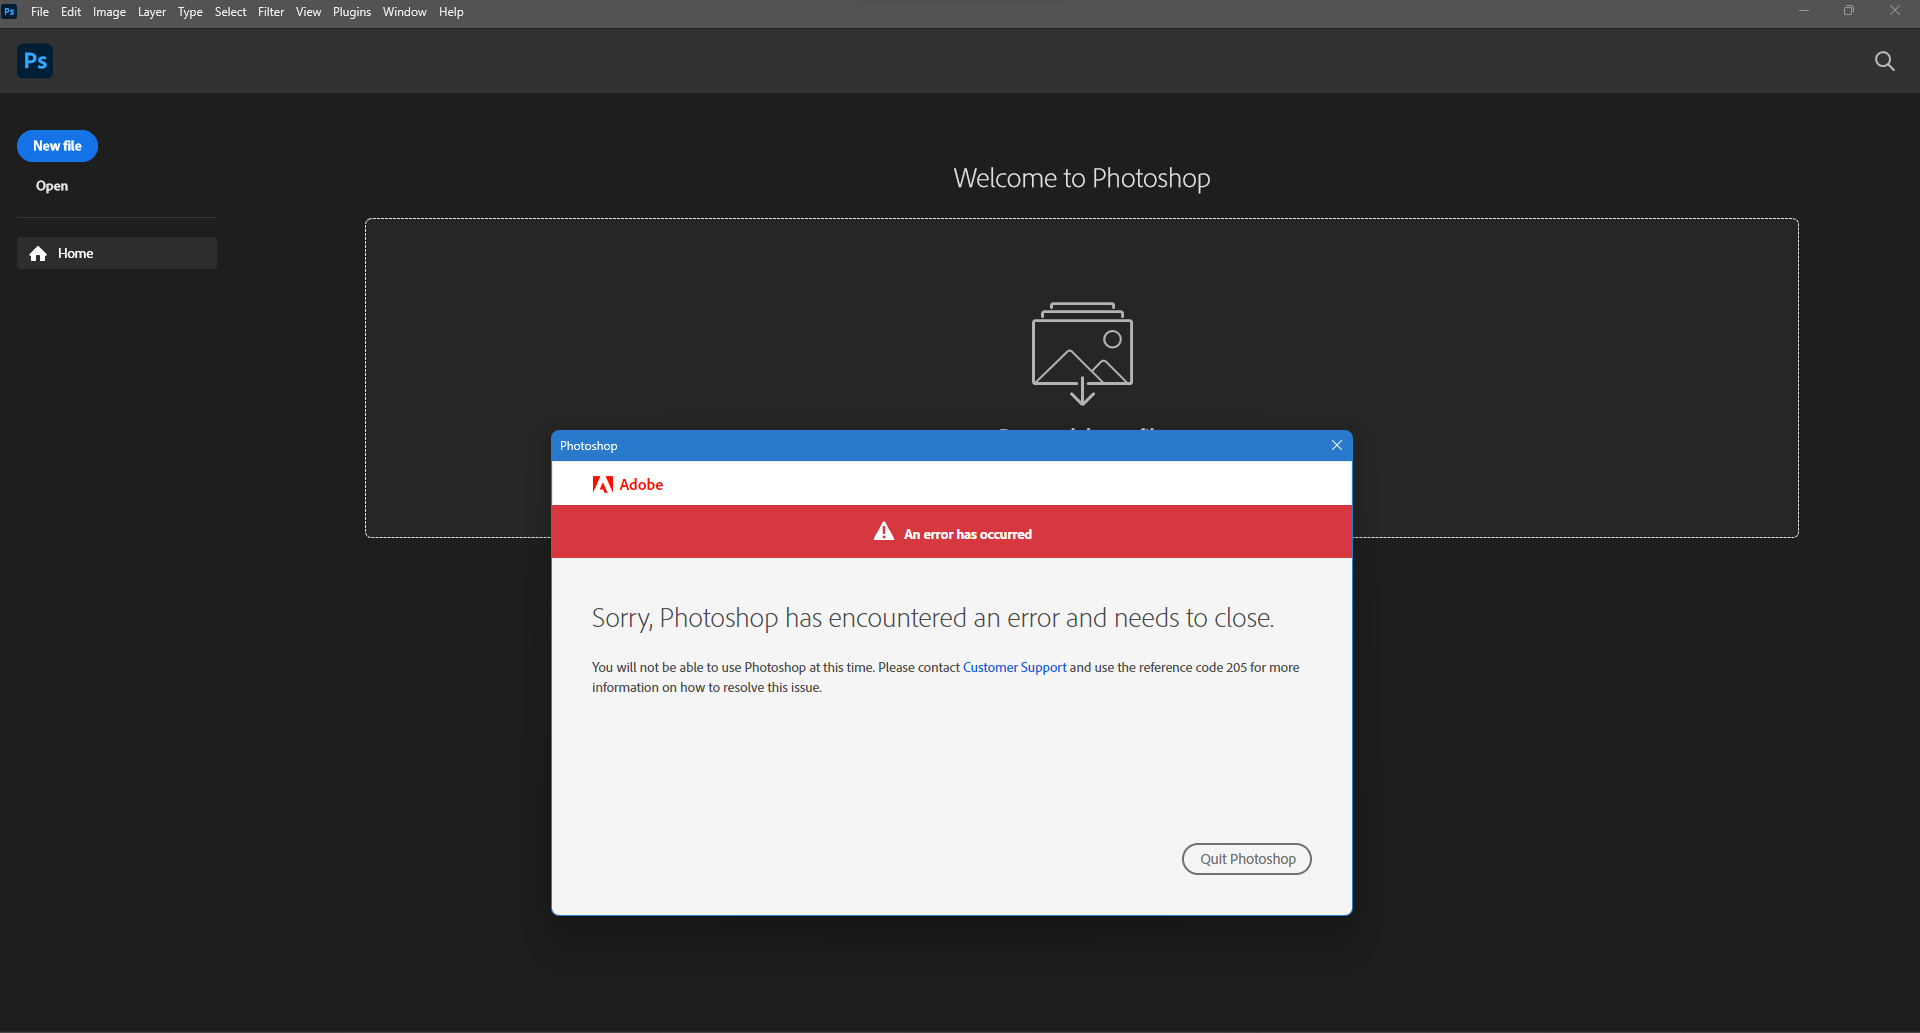This screenshot has height=1033, width=1920.
Task: Open the Plugins menu
Action: pos(351,12)
